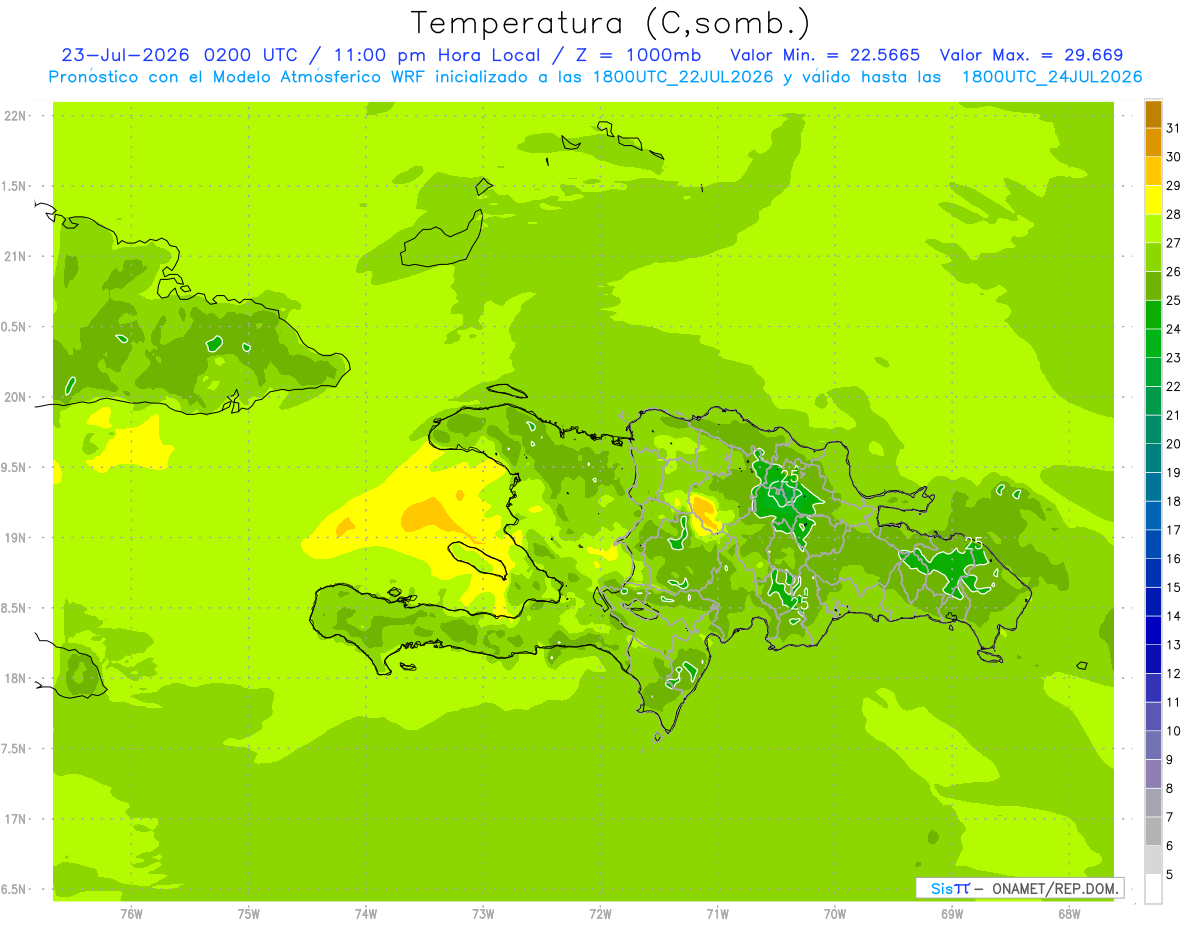Pick the gray swatch between 6 and 7
Image resolution: width=1200 pixels, height=927 pixels.
click(x=1153, y=831)
